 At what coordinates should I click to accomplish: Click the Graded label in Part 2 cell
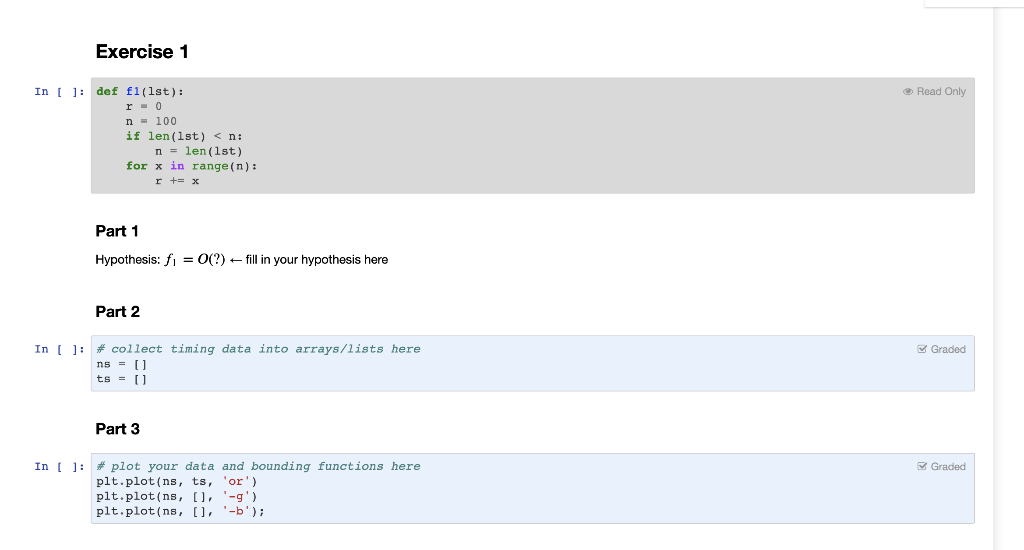coord(948,349)
